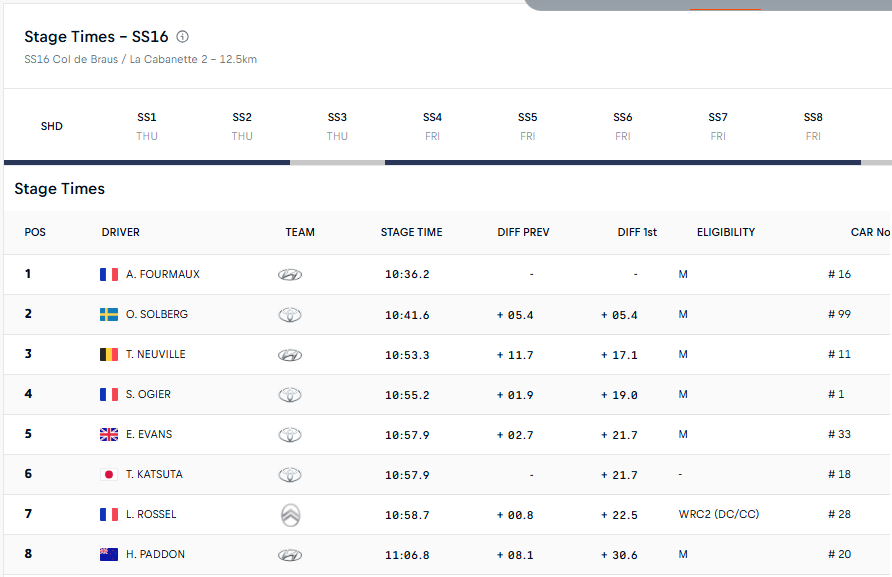Select the SHD stage tab
The height and width of the screenshot is (577, 892).
(52, 126)
